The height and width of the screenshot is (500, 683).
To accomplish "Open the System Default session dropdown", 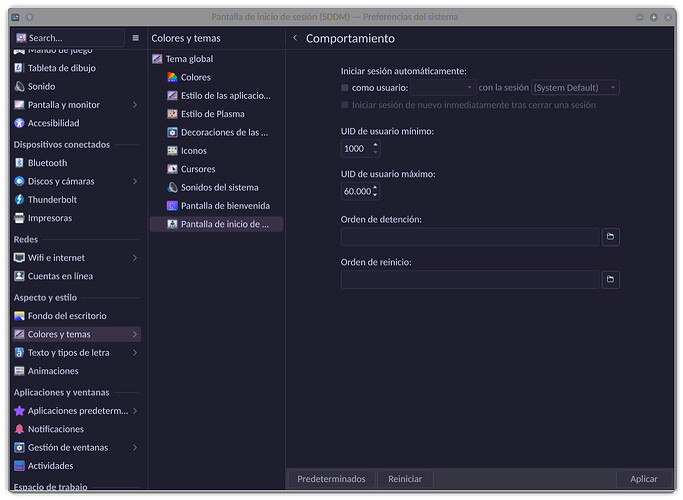I will (575, 88).
